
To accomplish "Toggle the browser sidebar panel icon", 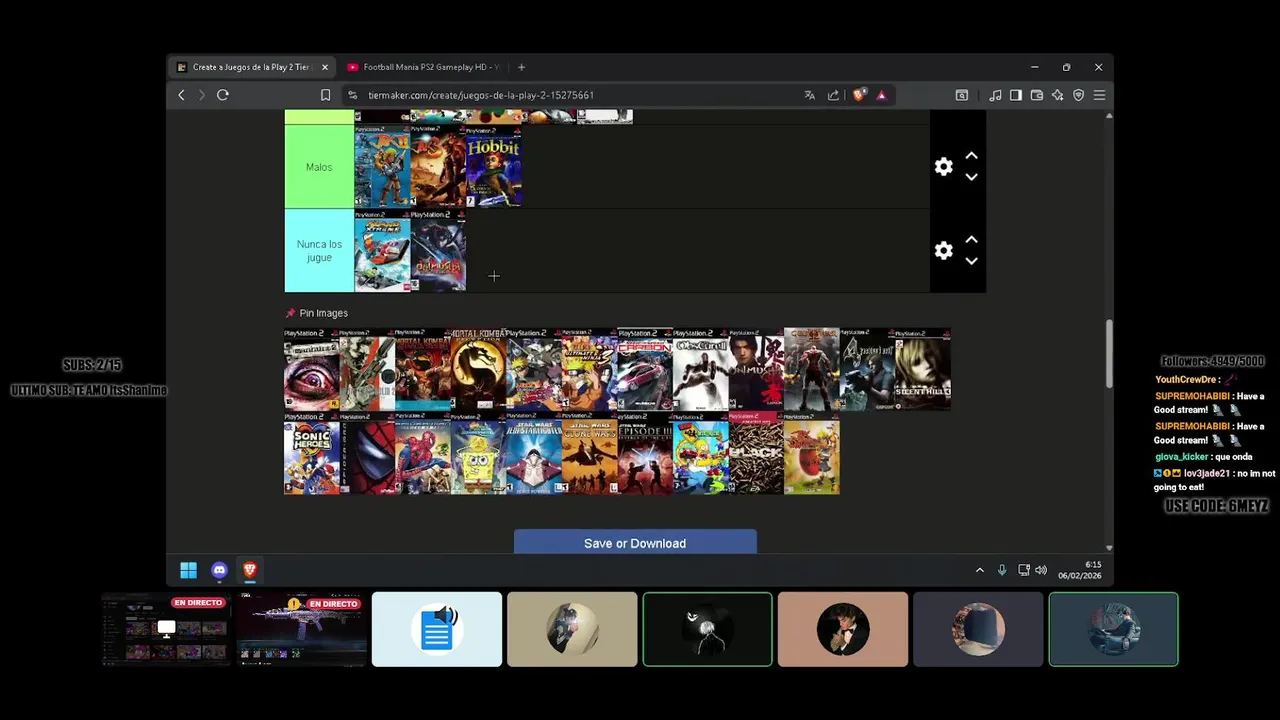I will pos(1015,95).
